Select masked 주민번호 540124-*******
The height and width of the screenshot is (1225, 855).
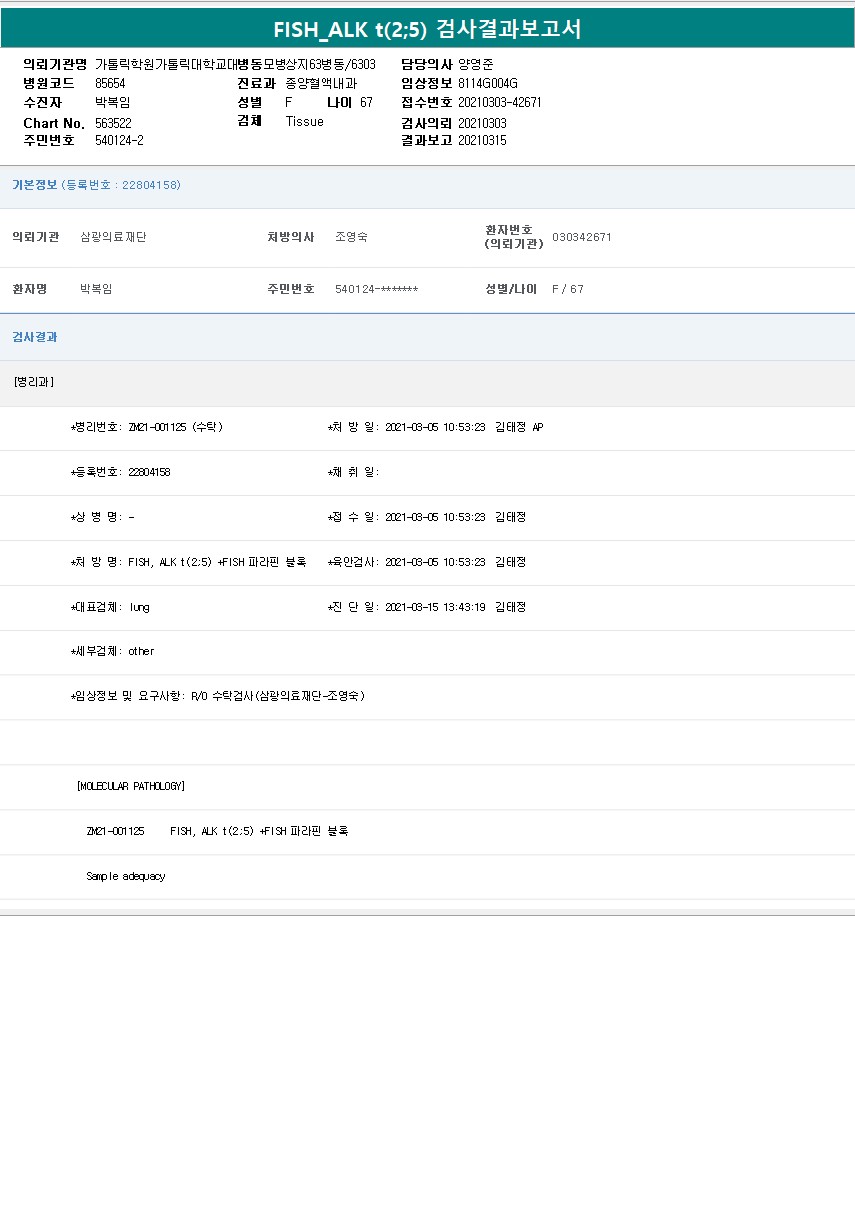(x=376, y=289)
